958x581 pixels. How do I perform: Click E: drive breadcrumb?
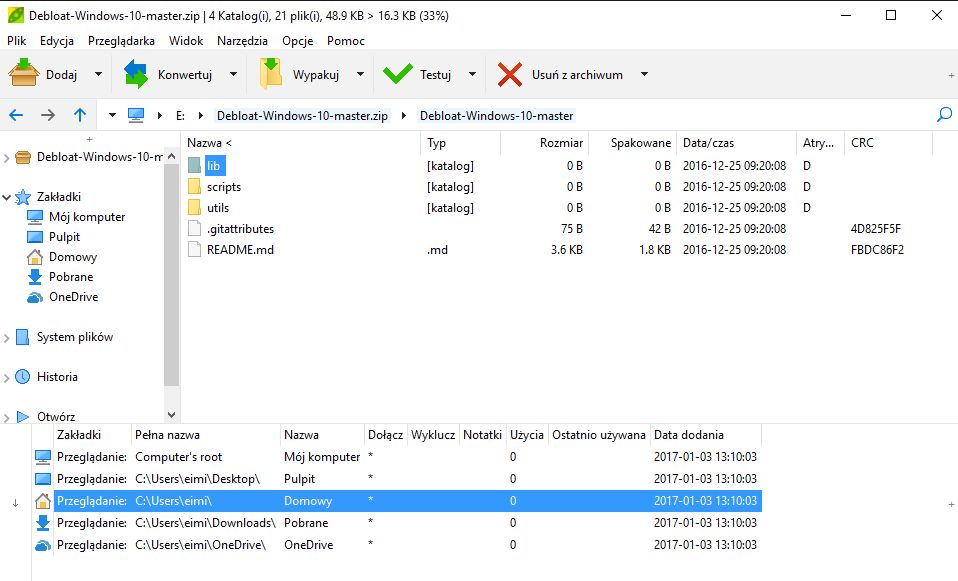click(180, 115)
